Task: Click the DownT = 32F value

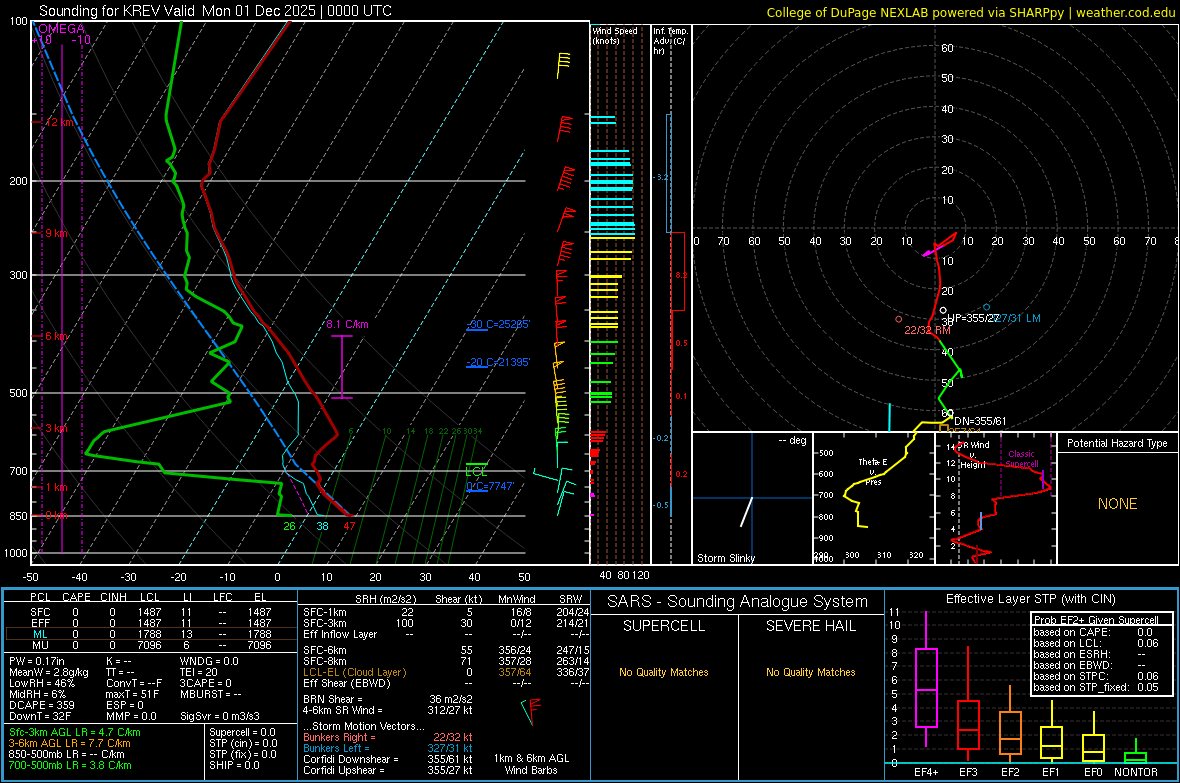Action: click(41, 716)
